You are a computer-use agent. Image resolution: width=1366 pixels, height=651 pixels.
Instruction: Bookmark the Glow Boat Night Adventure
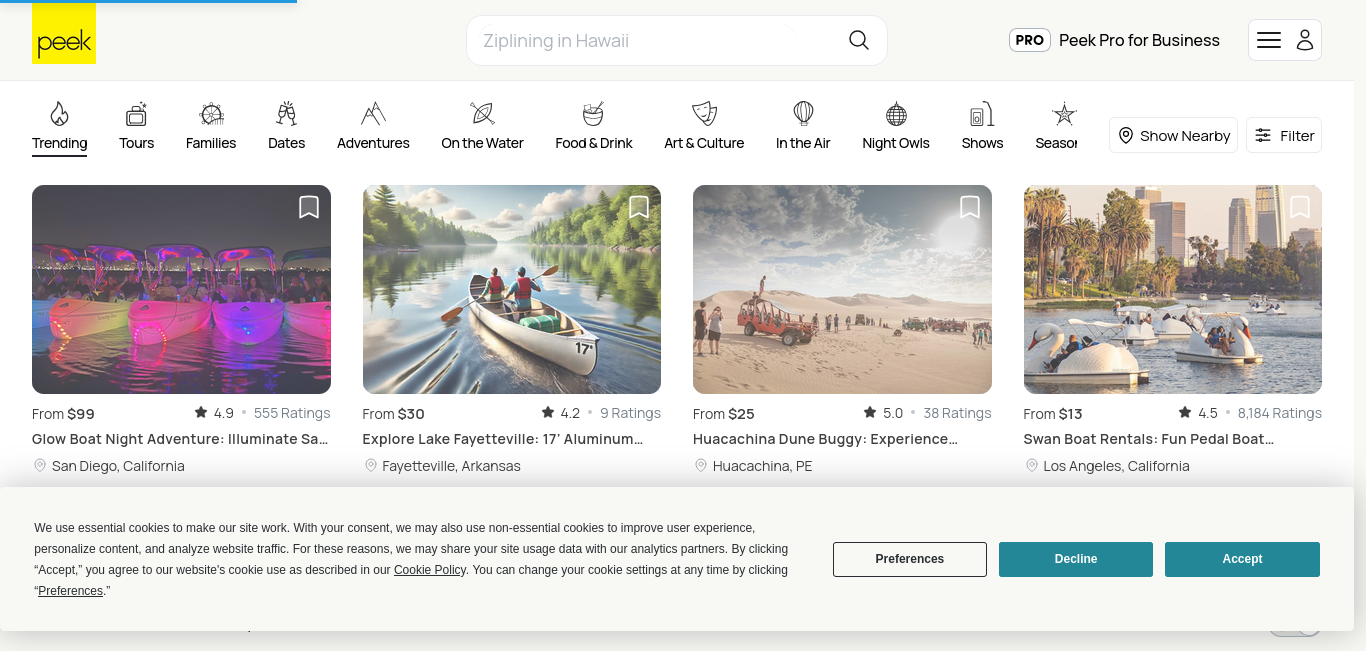pyautogui.click(x=309, y=207)
